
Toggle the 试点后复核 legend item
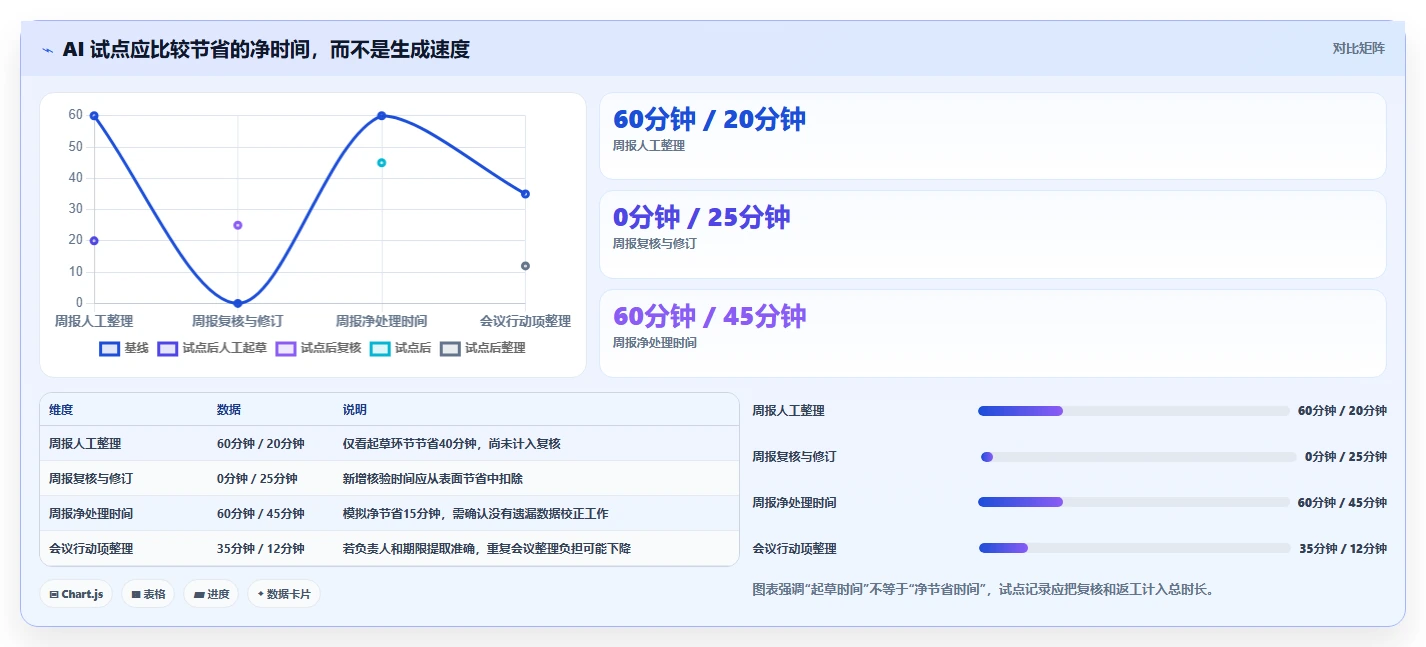319,348
